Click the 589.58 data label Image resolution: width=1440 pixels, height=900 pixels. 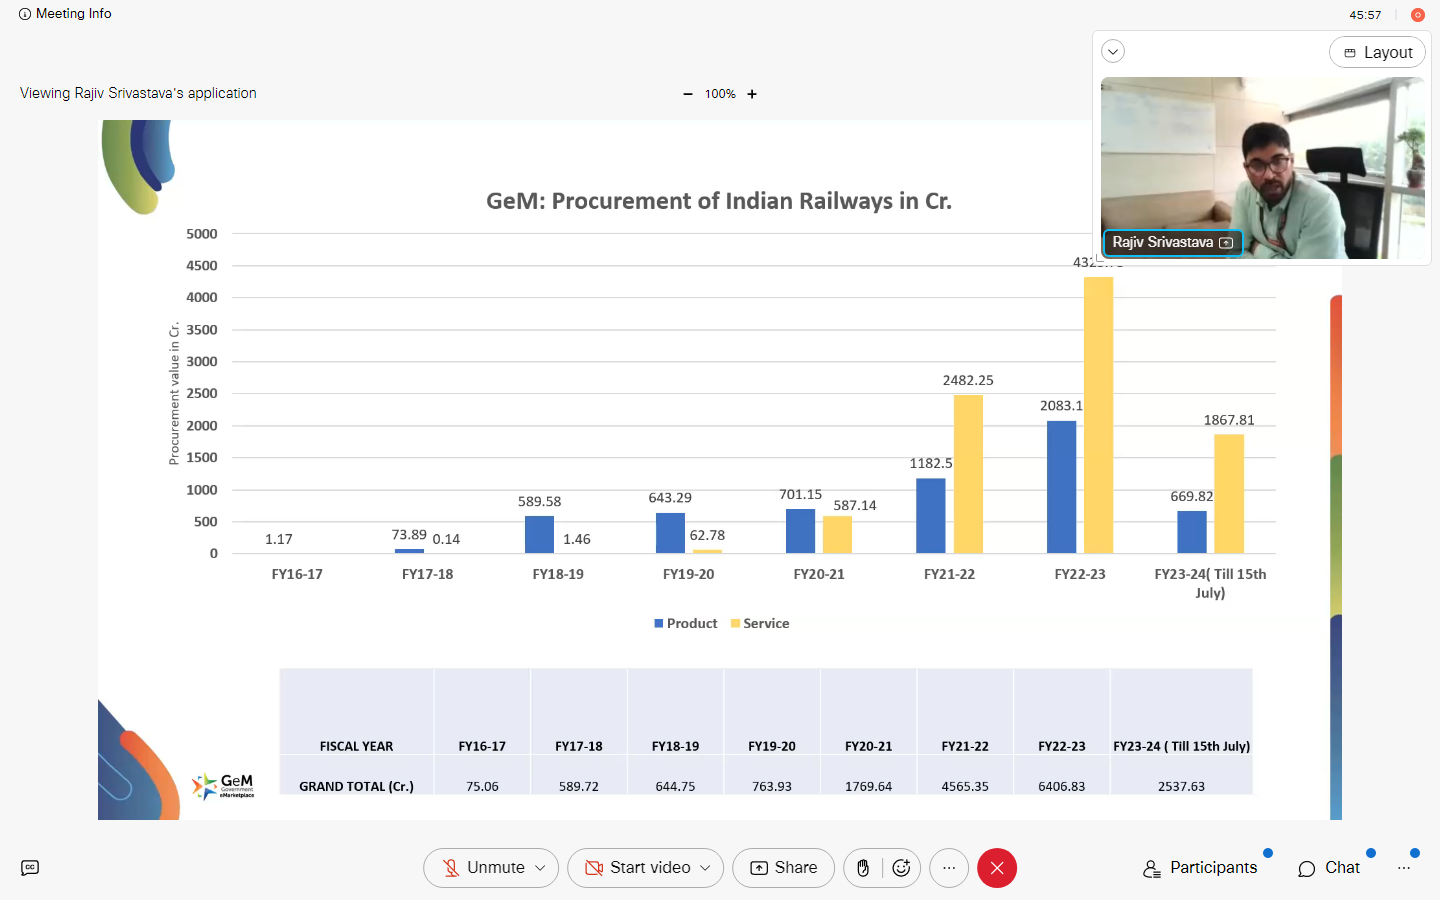pyautogui.click(x=539, y=501)
